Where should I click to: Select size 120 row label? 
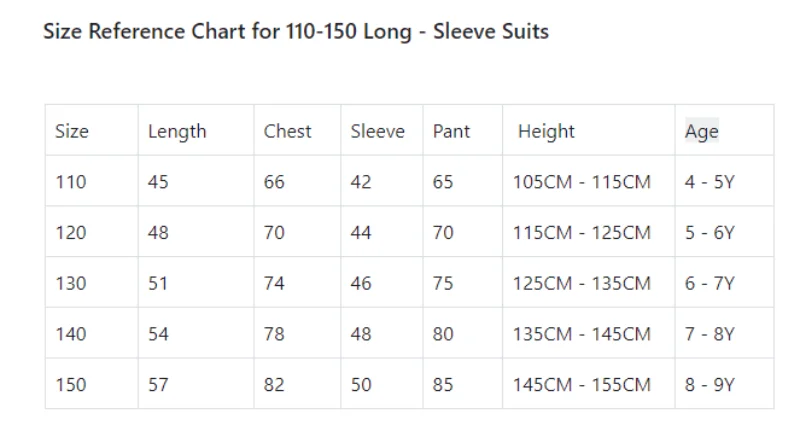click(71, 233)
